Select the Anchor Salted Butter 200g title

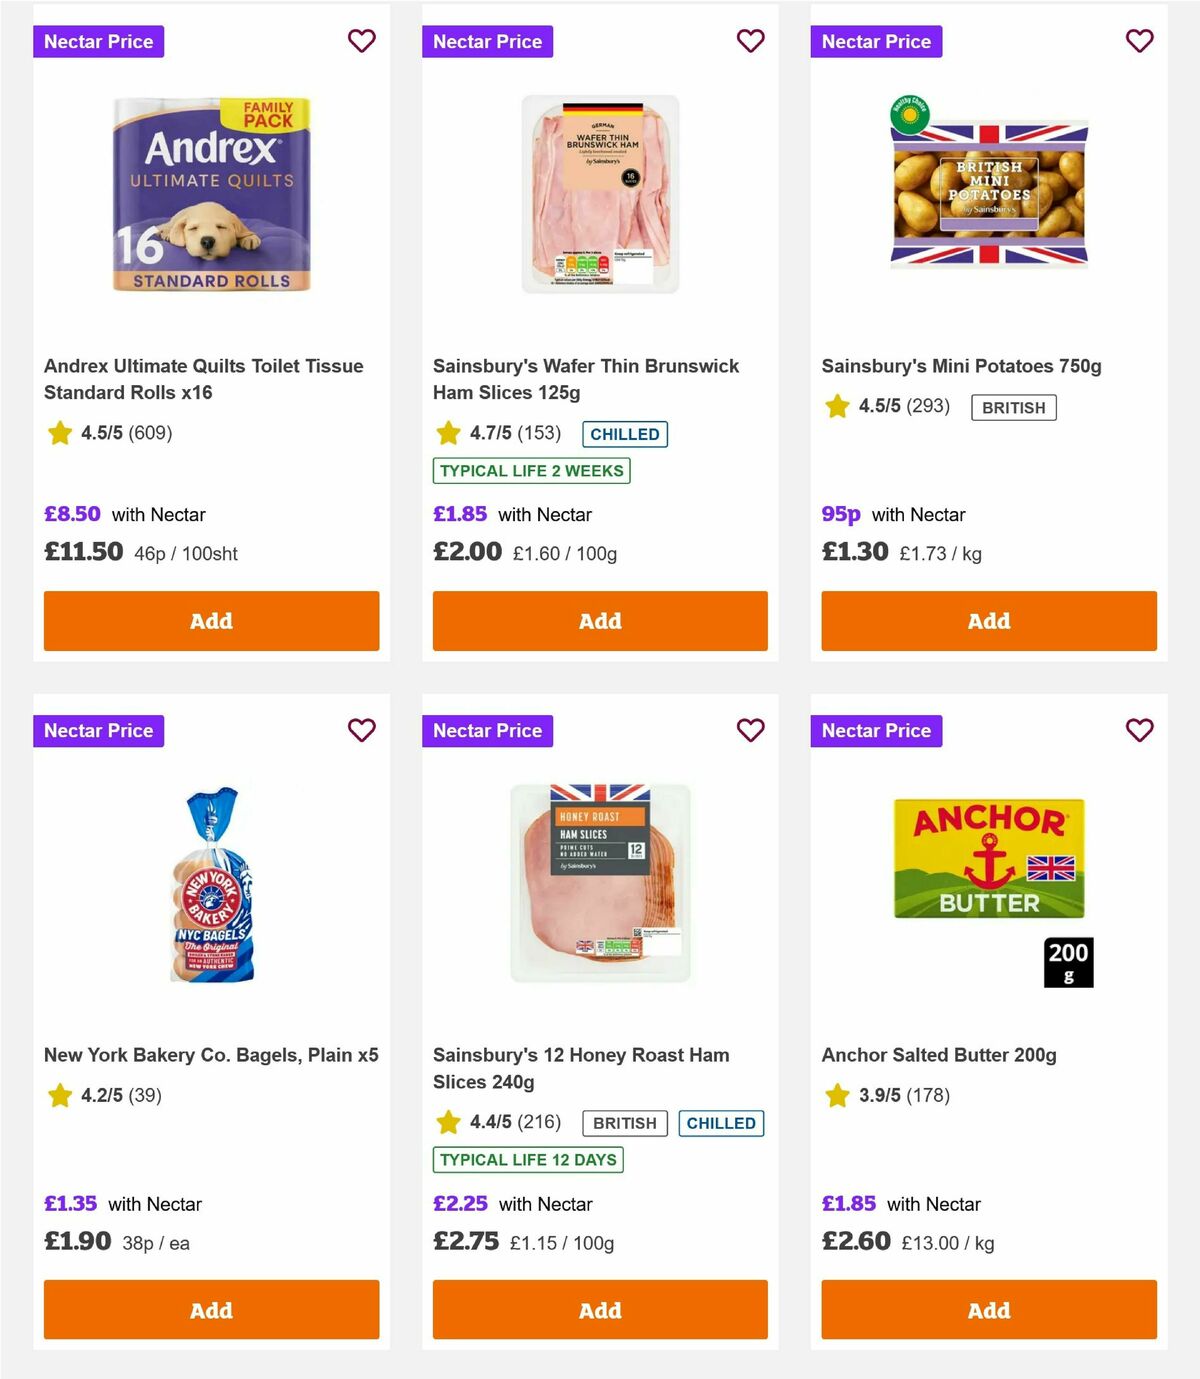pyautogui.click(x=938, y=1054)
